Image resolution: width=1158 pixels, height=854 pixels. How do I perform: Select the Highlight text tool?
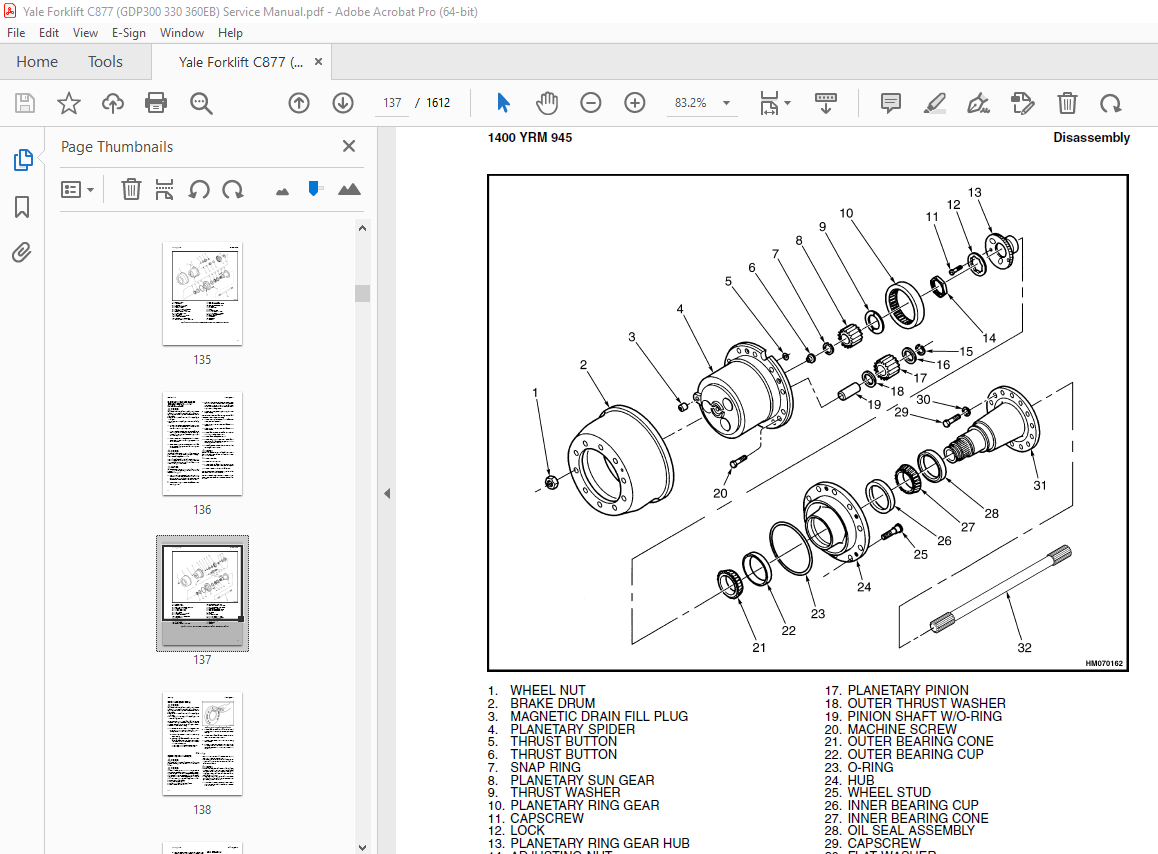click(934, 103)
